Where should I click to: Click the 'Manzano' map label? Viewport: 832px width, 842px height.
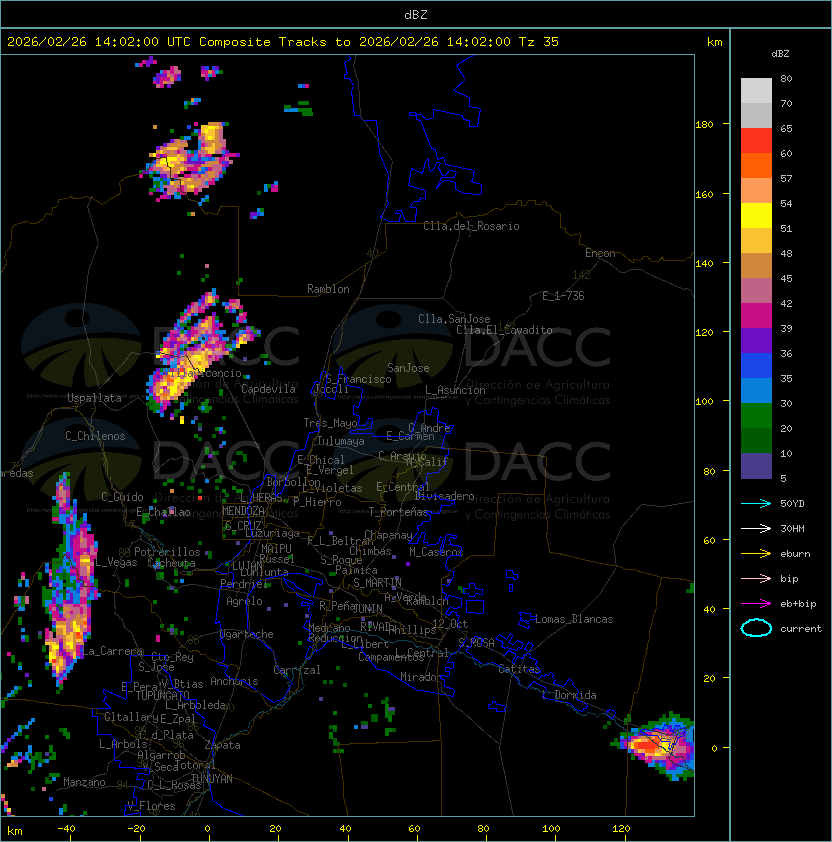pos(84,782)
